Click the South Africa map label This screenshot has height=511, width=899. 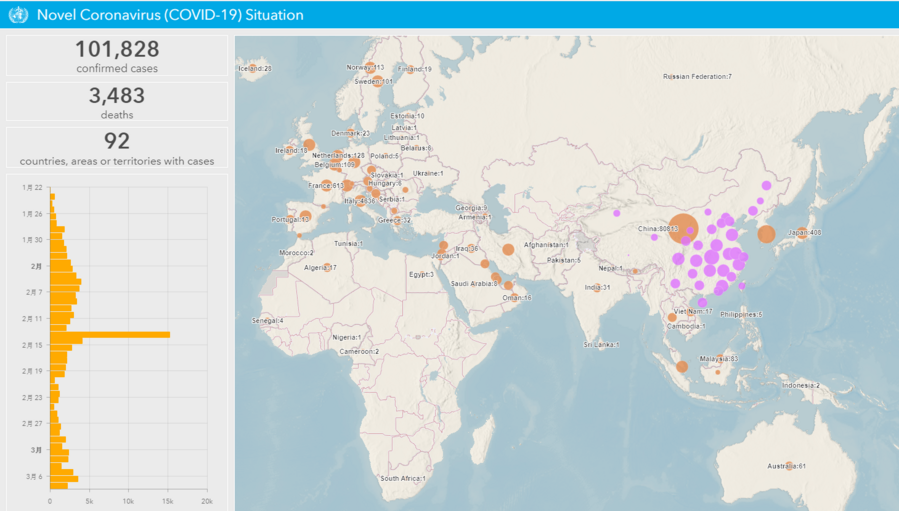402,479
